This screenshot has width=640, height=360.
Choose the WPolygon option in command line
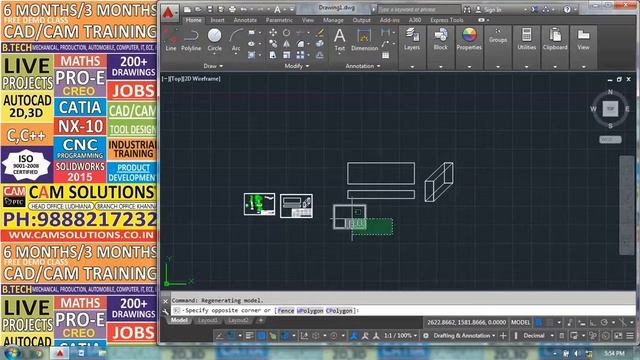pos(310,311)
